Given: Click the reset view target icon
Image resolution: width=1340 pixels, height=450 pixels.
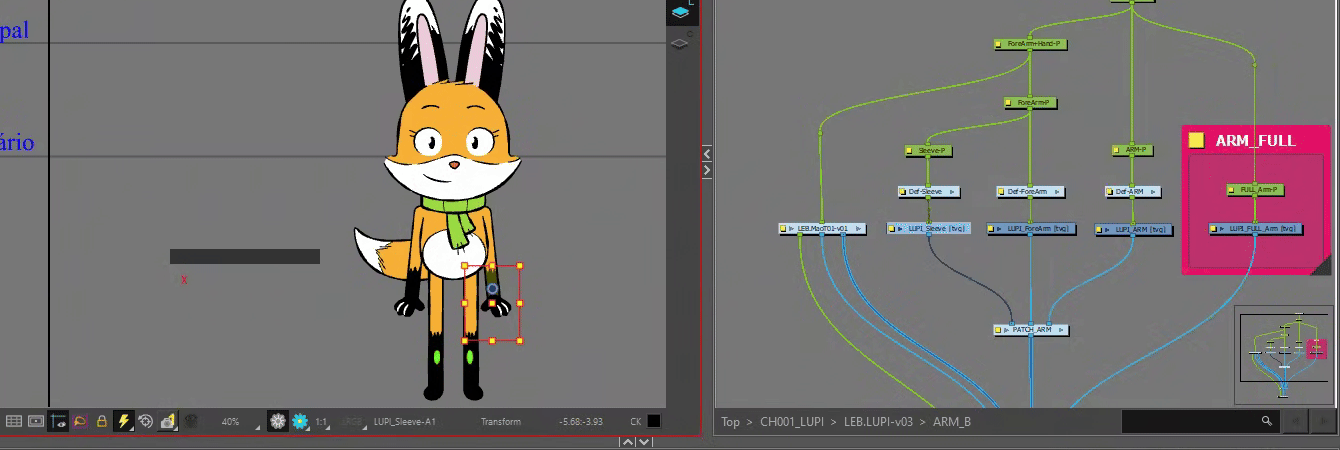Looking at the screenshot, I should (146, 422).
